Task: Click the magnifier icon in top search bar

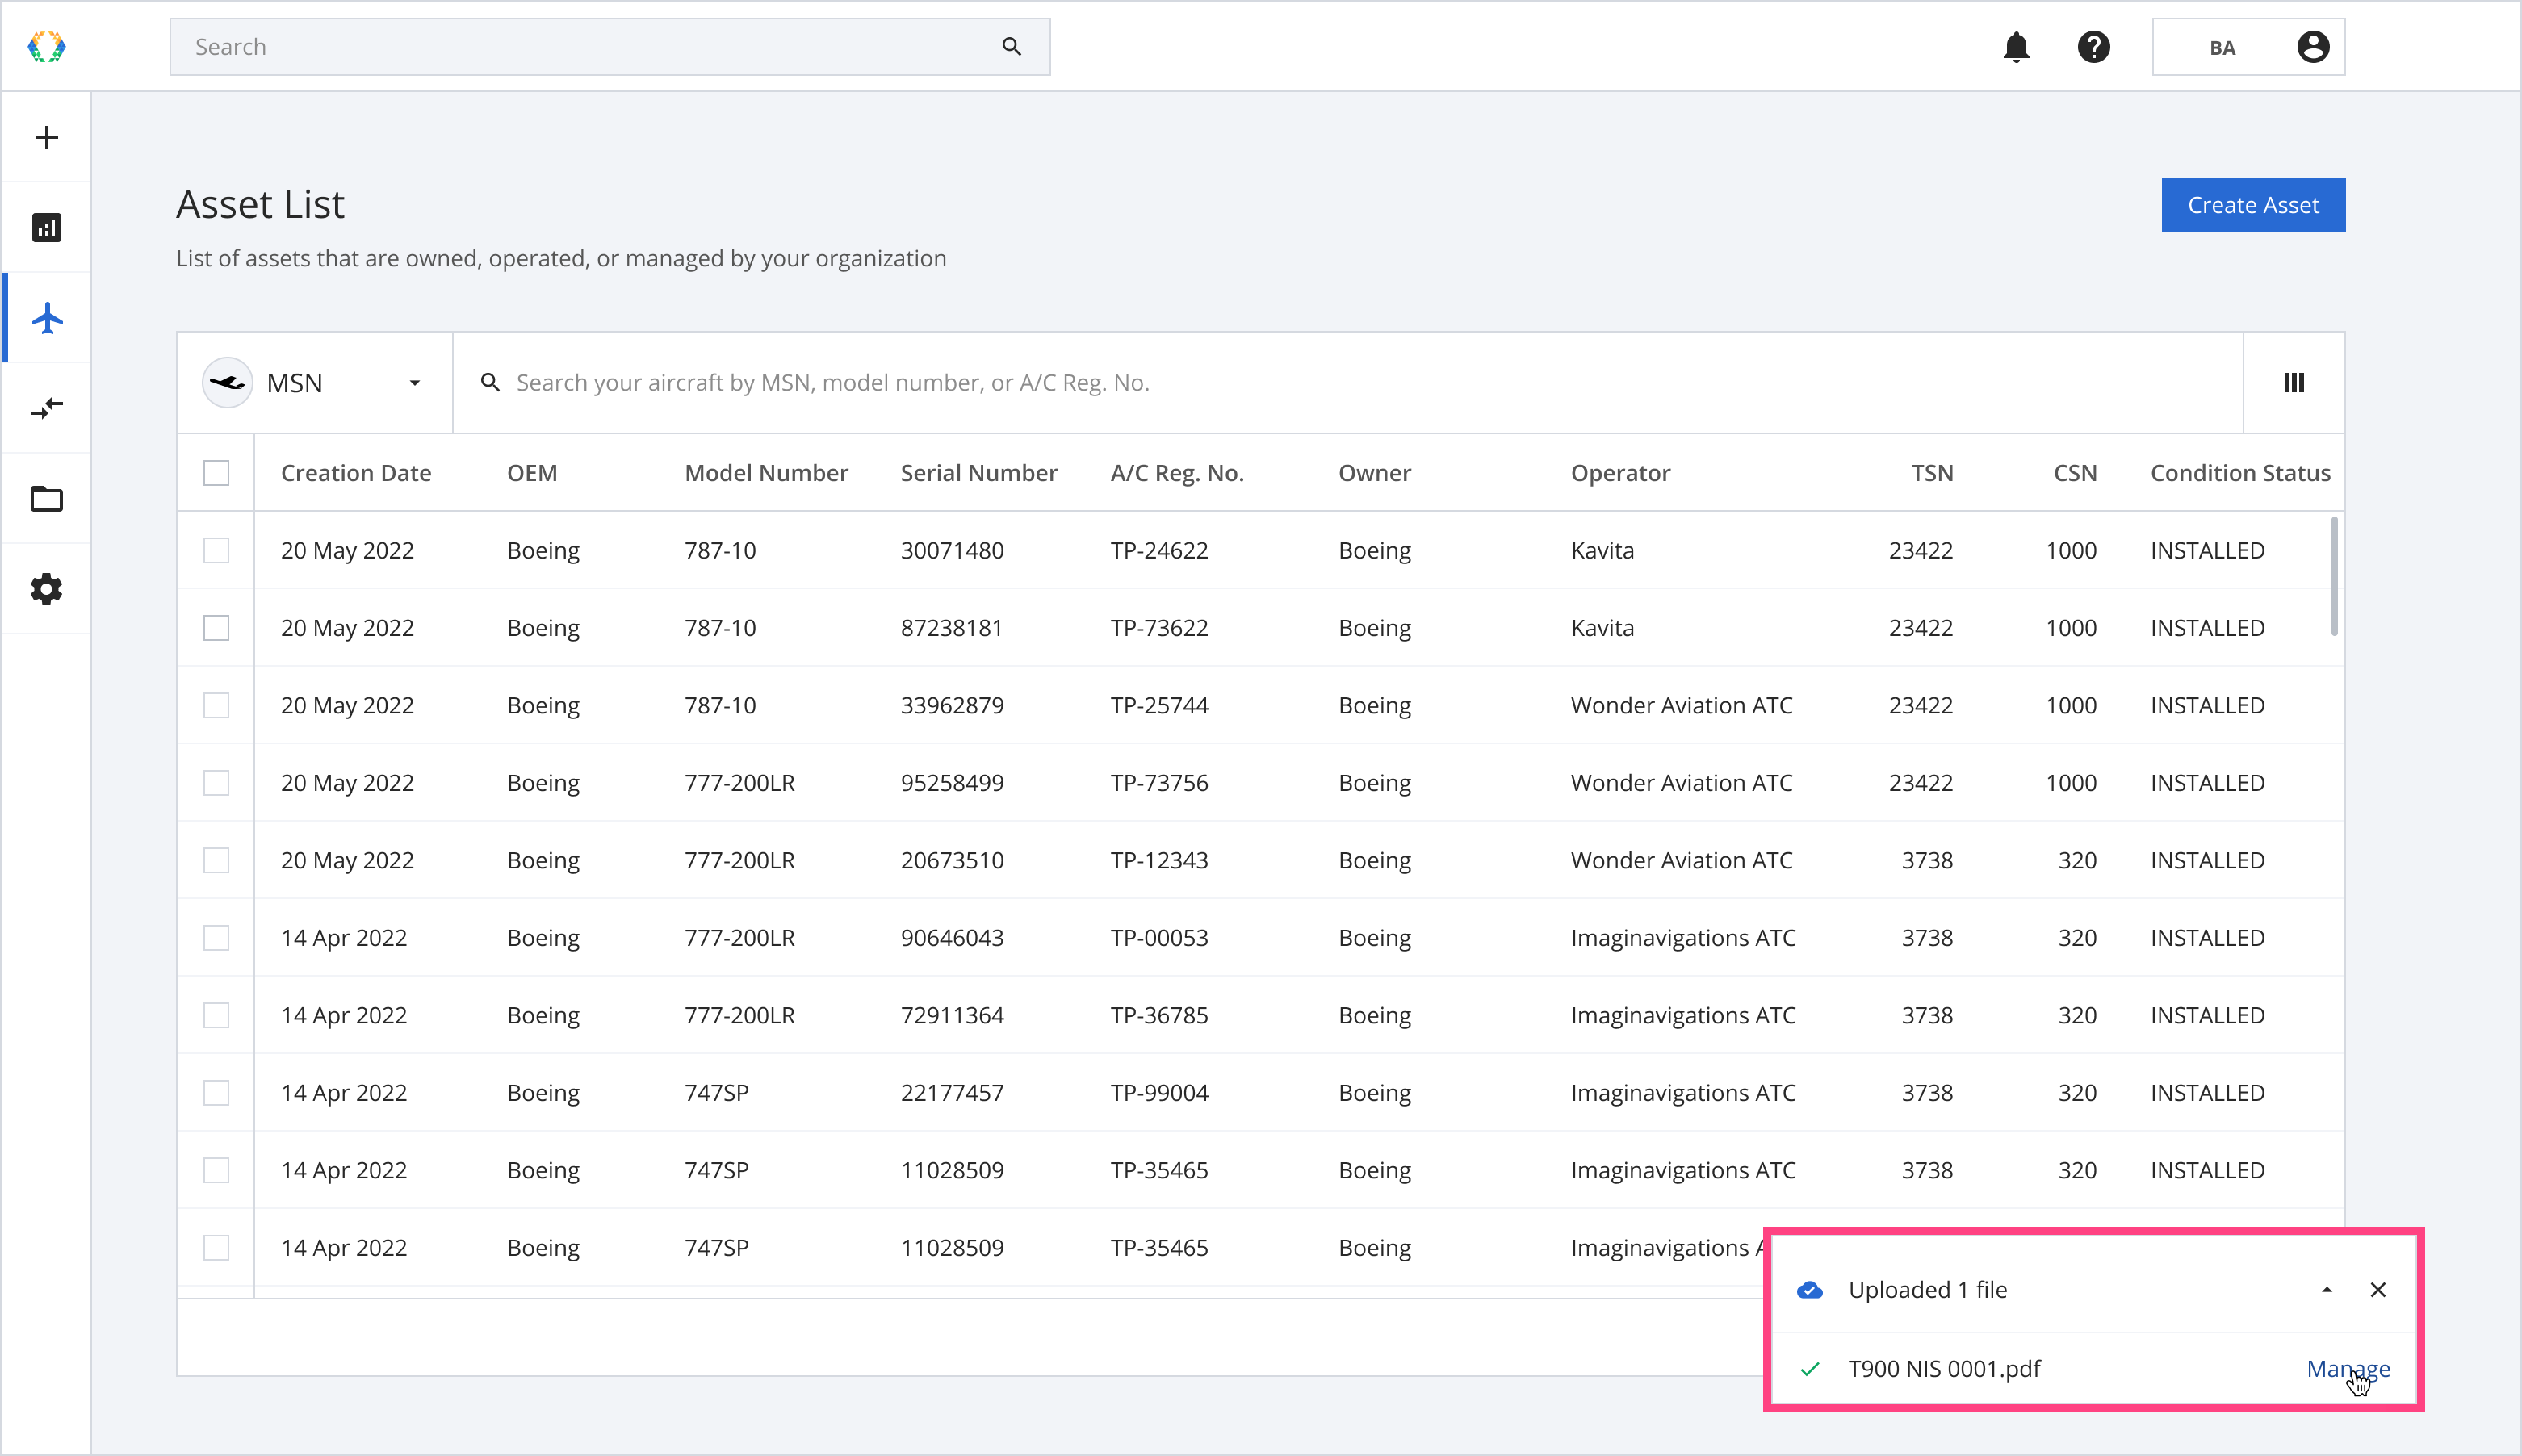Action: pos(1012,47)
